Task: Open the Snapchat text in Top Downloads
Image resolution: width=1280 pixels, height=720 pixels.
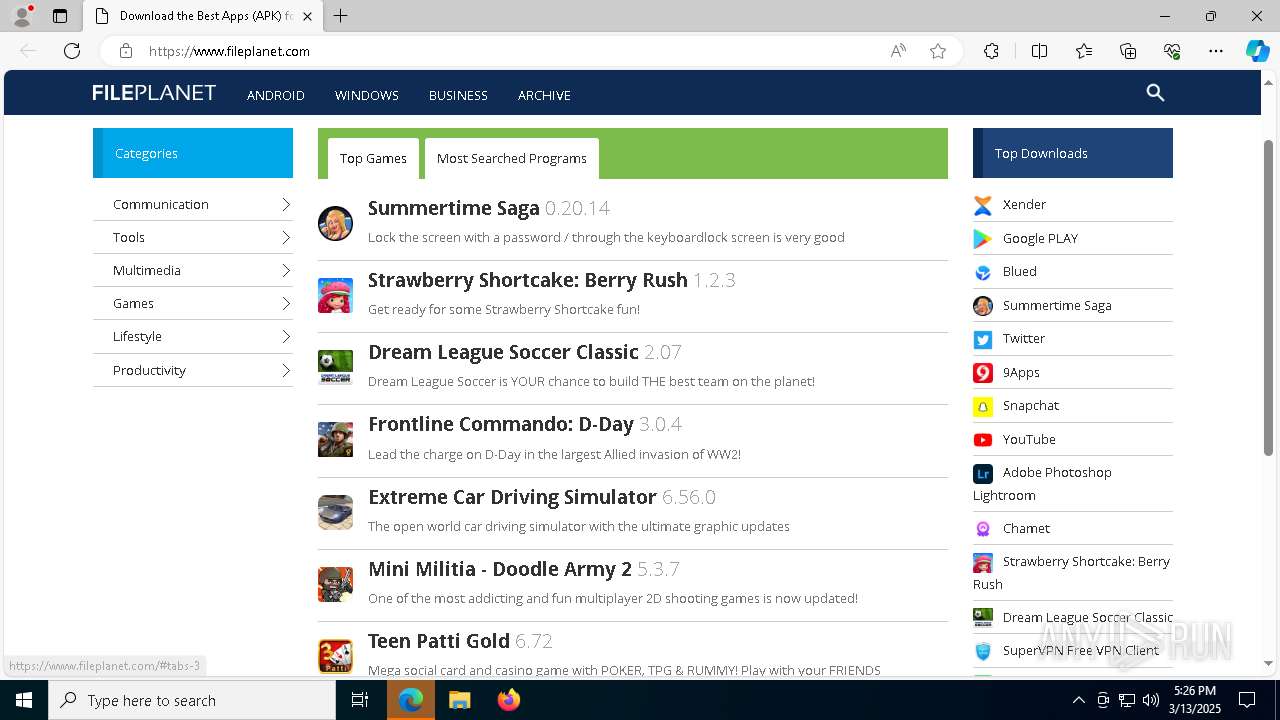Action: [1031, 406]
